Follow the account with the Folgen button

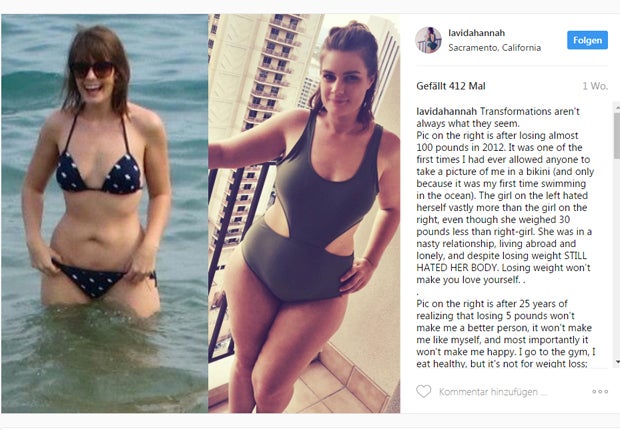587,40
